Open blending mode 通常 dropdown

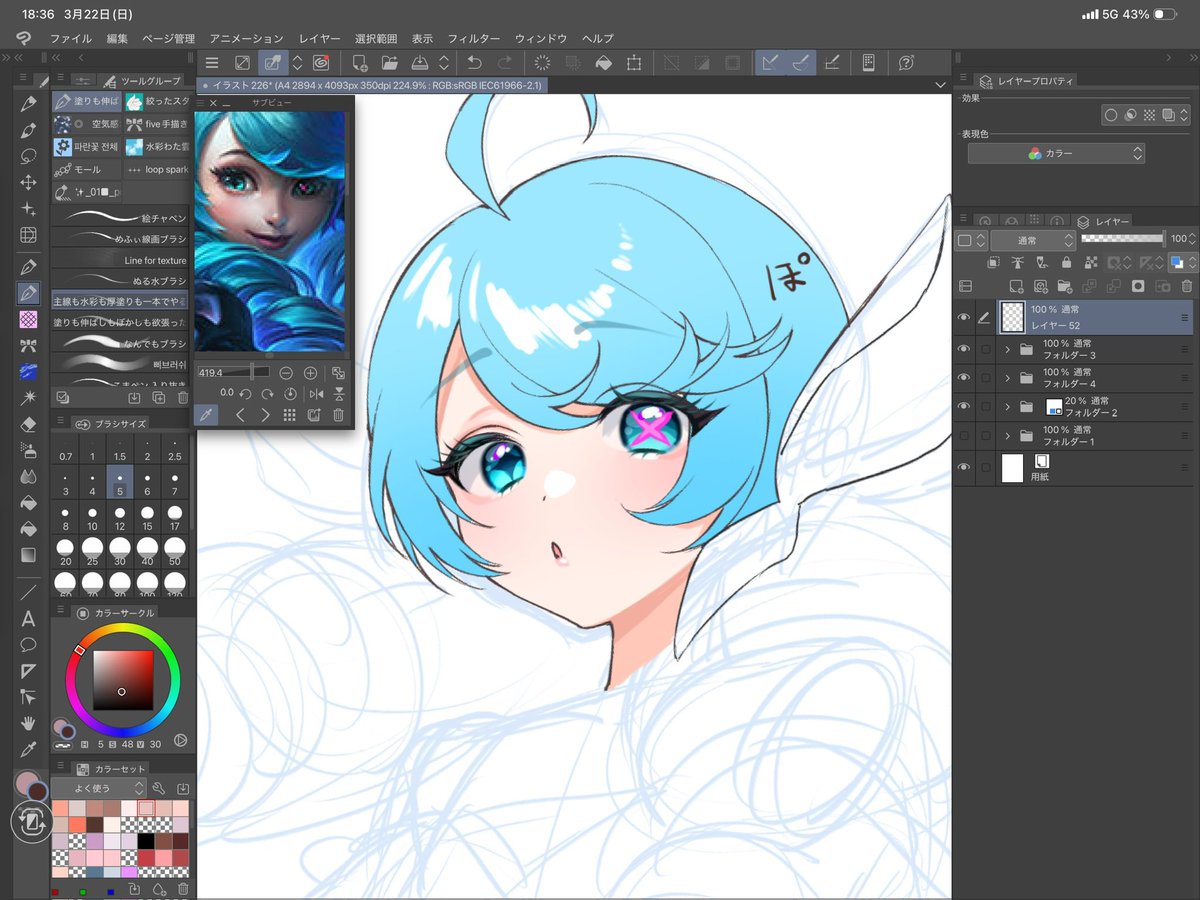1033,240
